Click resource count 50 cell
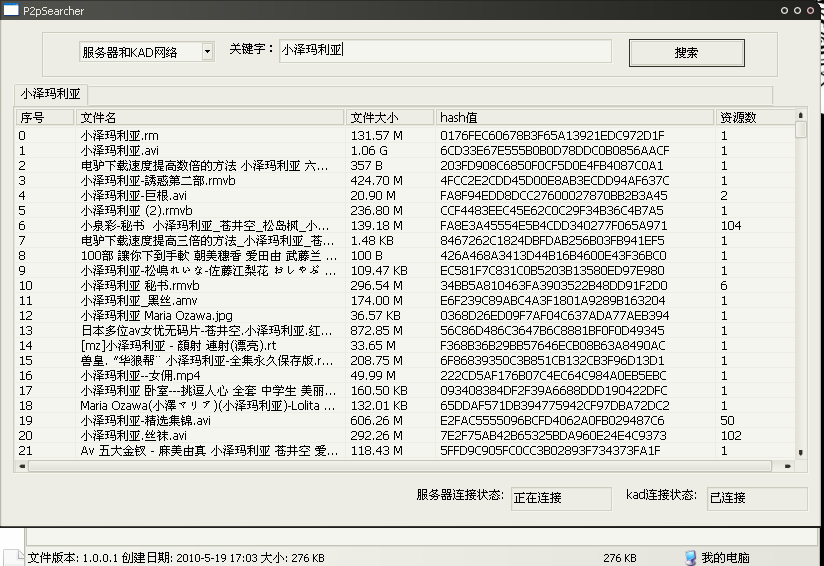Viewport: 824px width, 566px height. pyautogui.click(x=727, y=421)
